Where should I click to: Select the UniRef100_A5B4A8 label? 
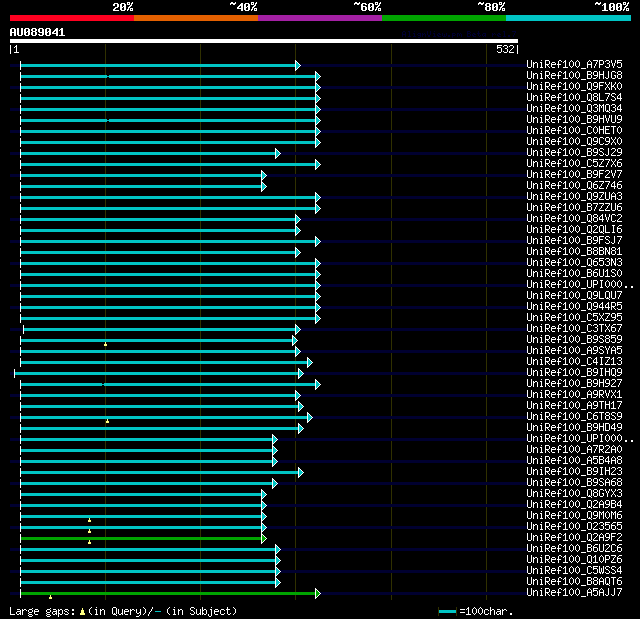(x=574, y=461)
